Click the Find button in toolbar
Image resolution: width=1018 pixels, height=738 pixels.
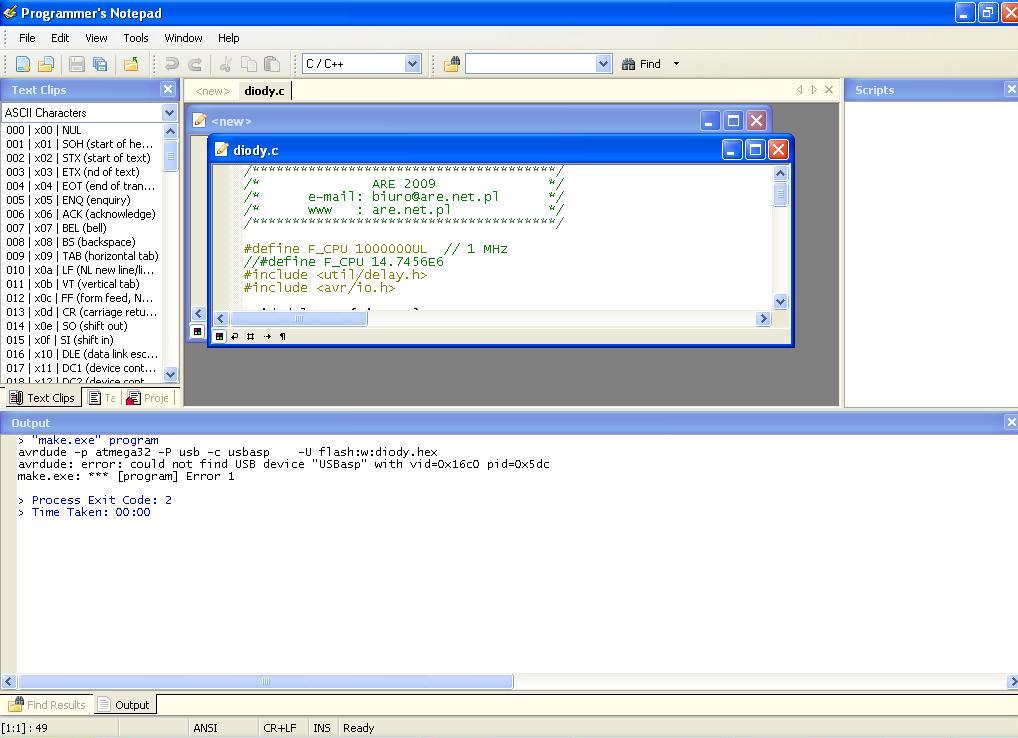641,64
